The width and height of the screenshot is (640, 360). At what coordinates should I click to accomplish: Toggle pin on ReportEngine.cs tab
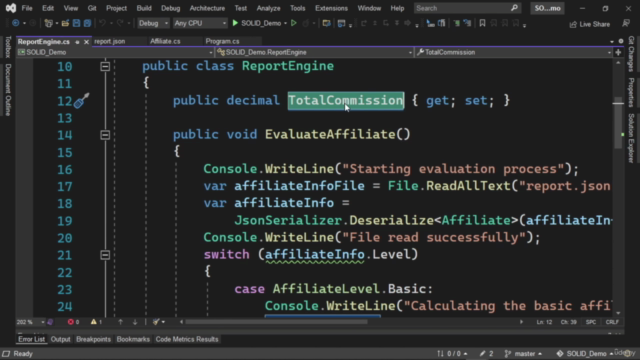click(77, 42)
